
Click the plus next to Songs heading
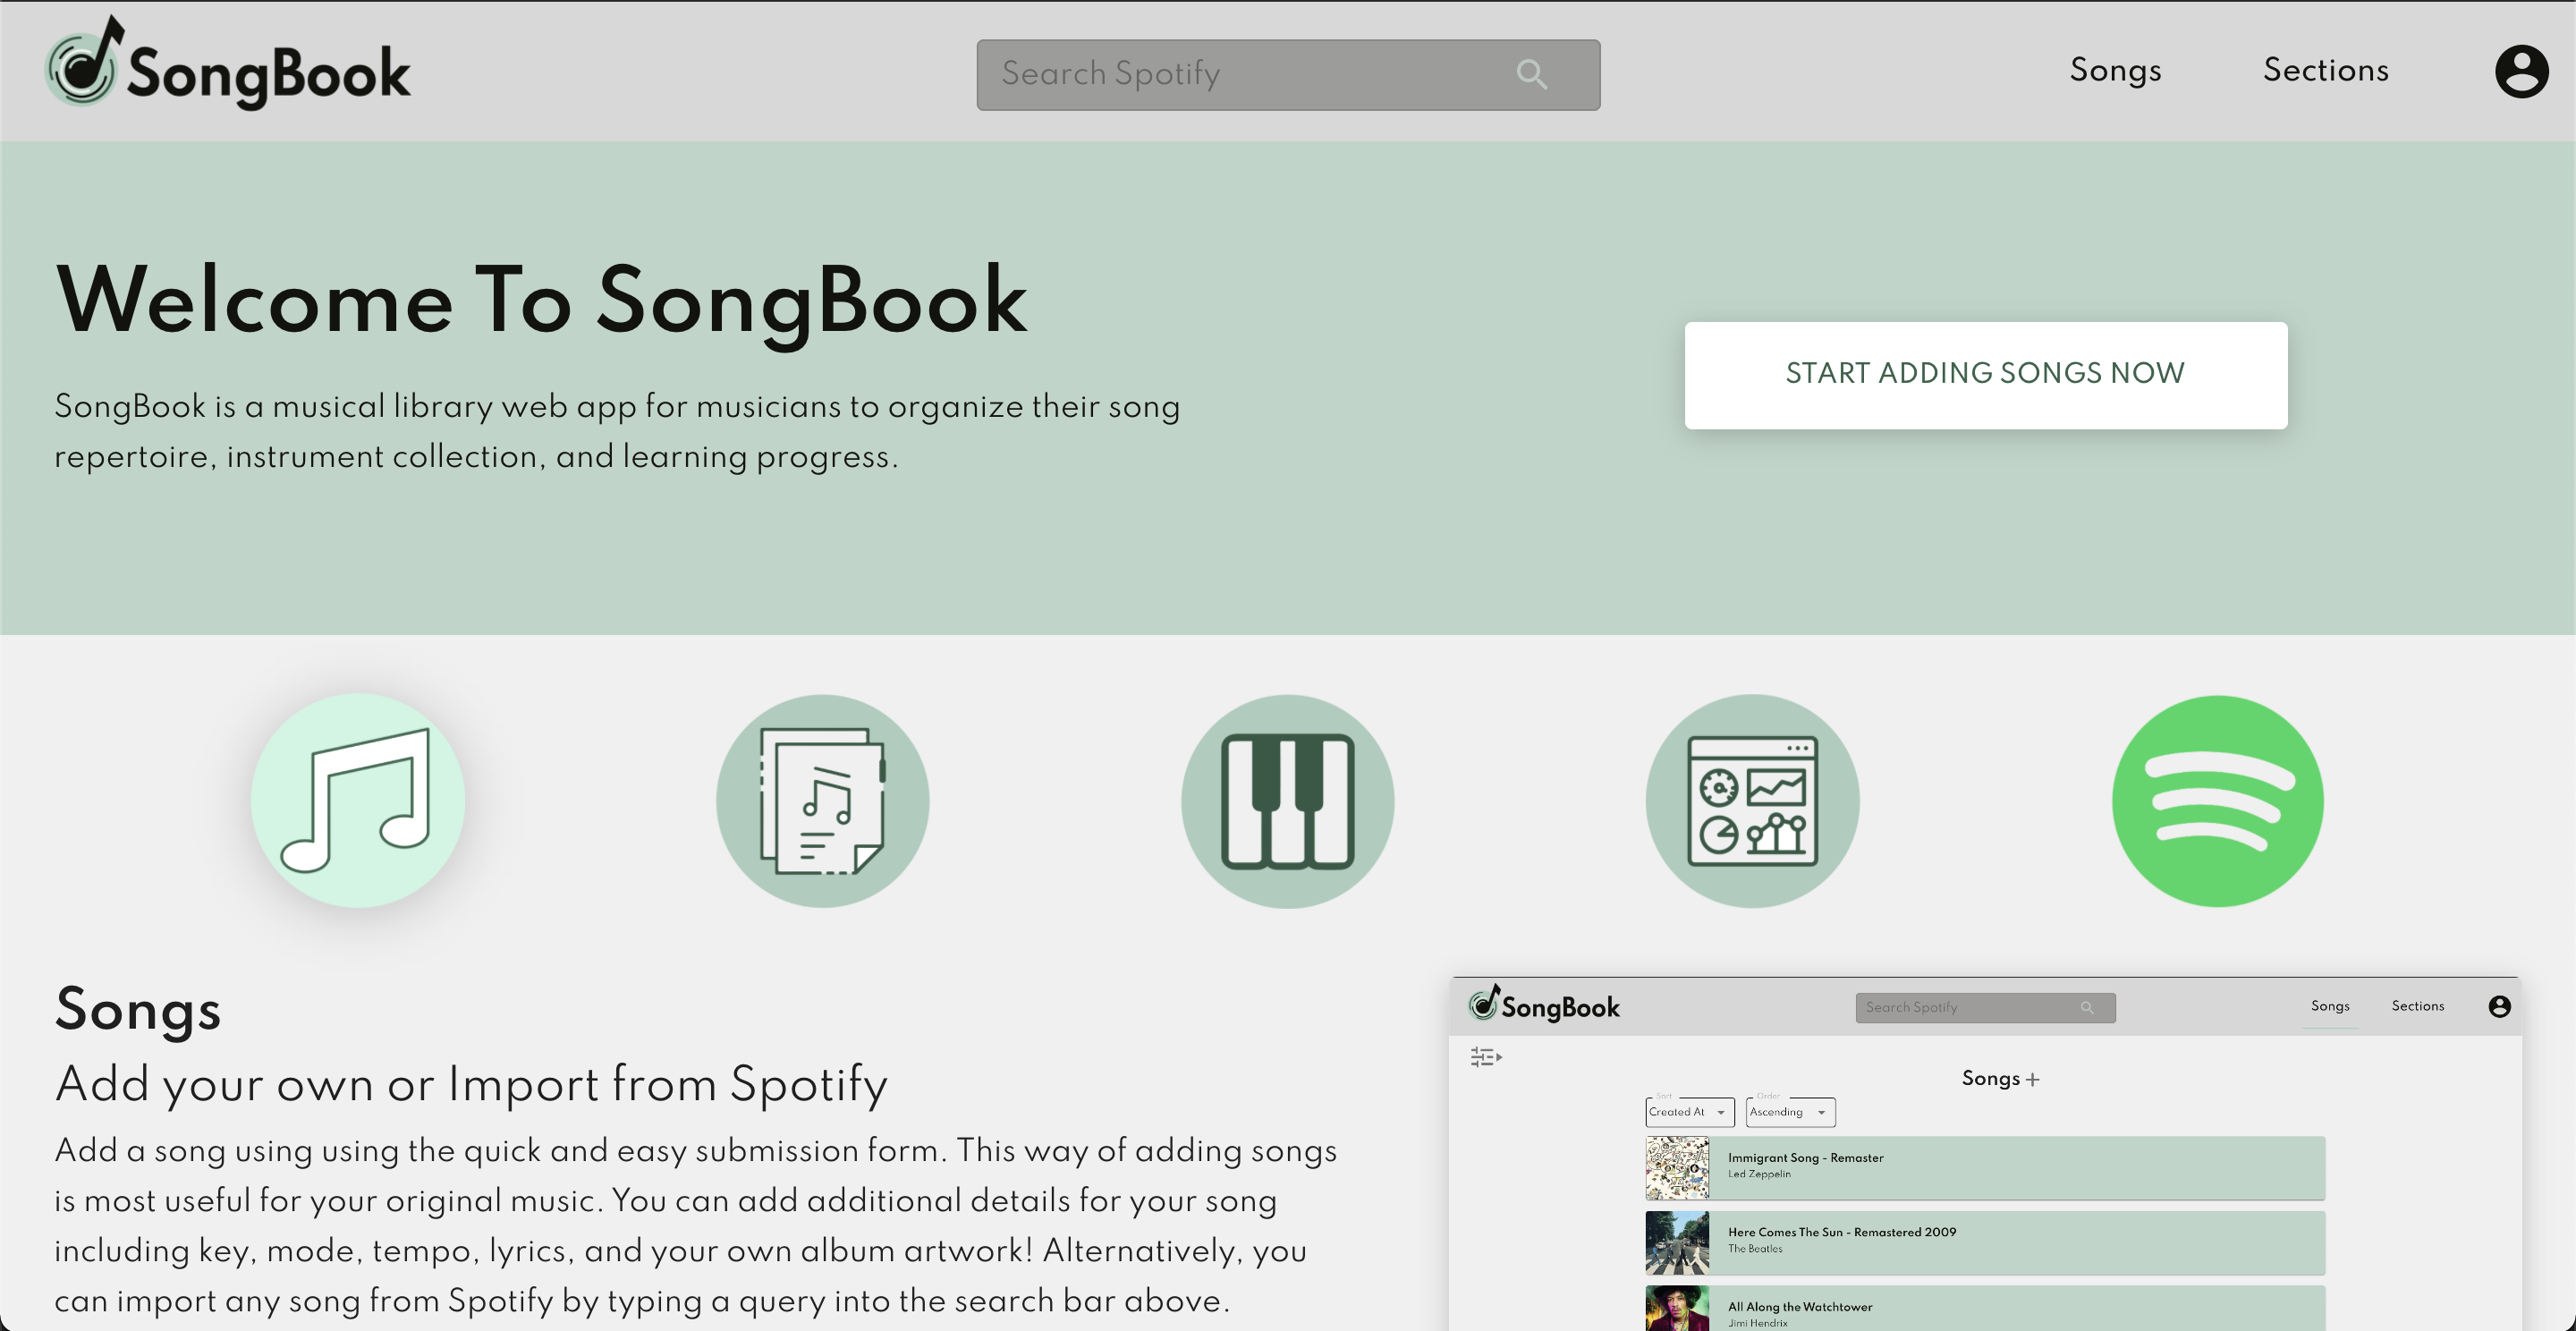tap(2031, 1079)
